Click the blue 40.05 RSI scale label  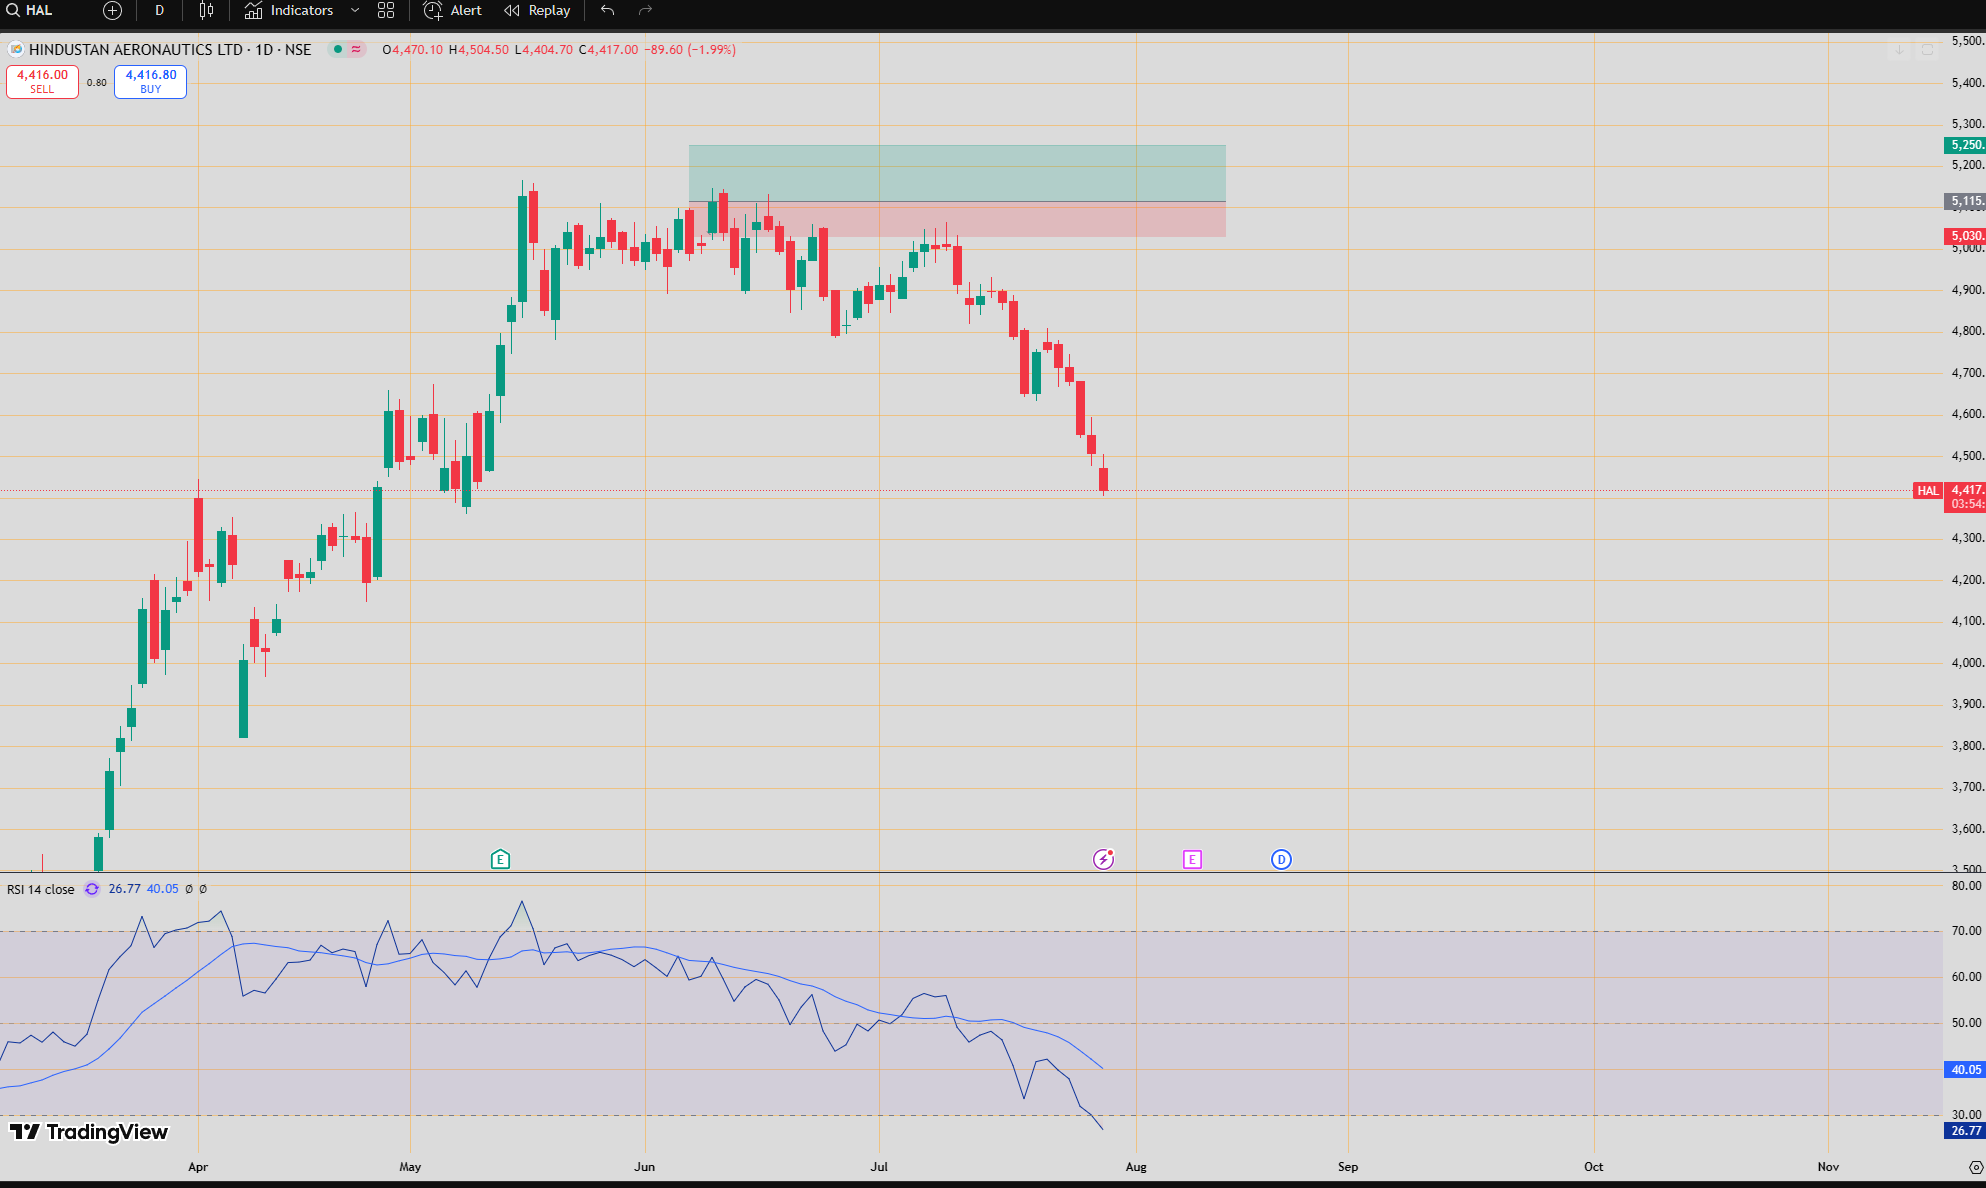(x=1965, y=1069)
